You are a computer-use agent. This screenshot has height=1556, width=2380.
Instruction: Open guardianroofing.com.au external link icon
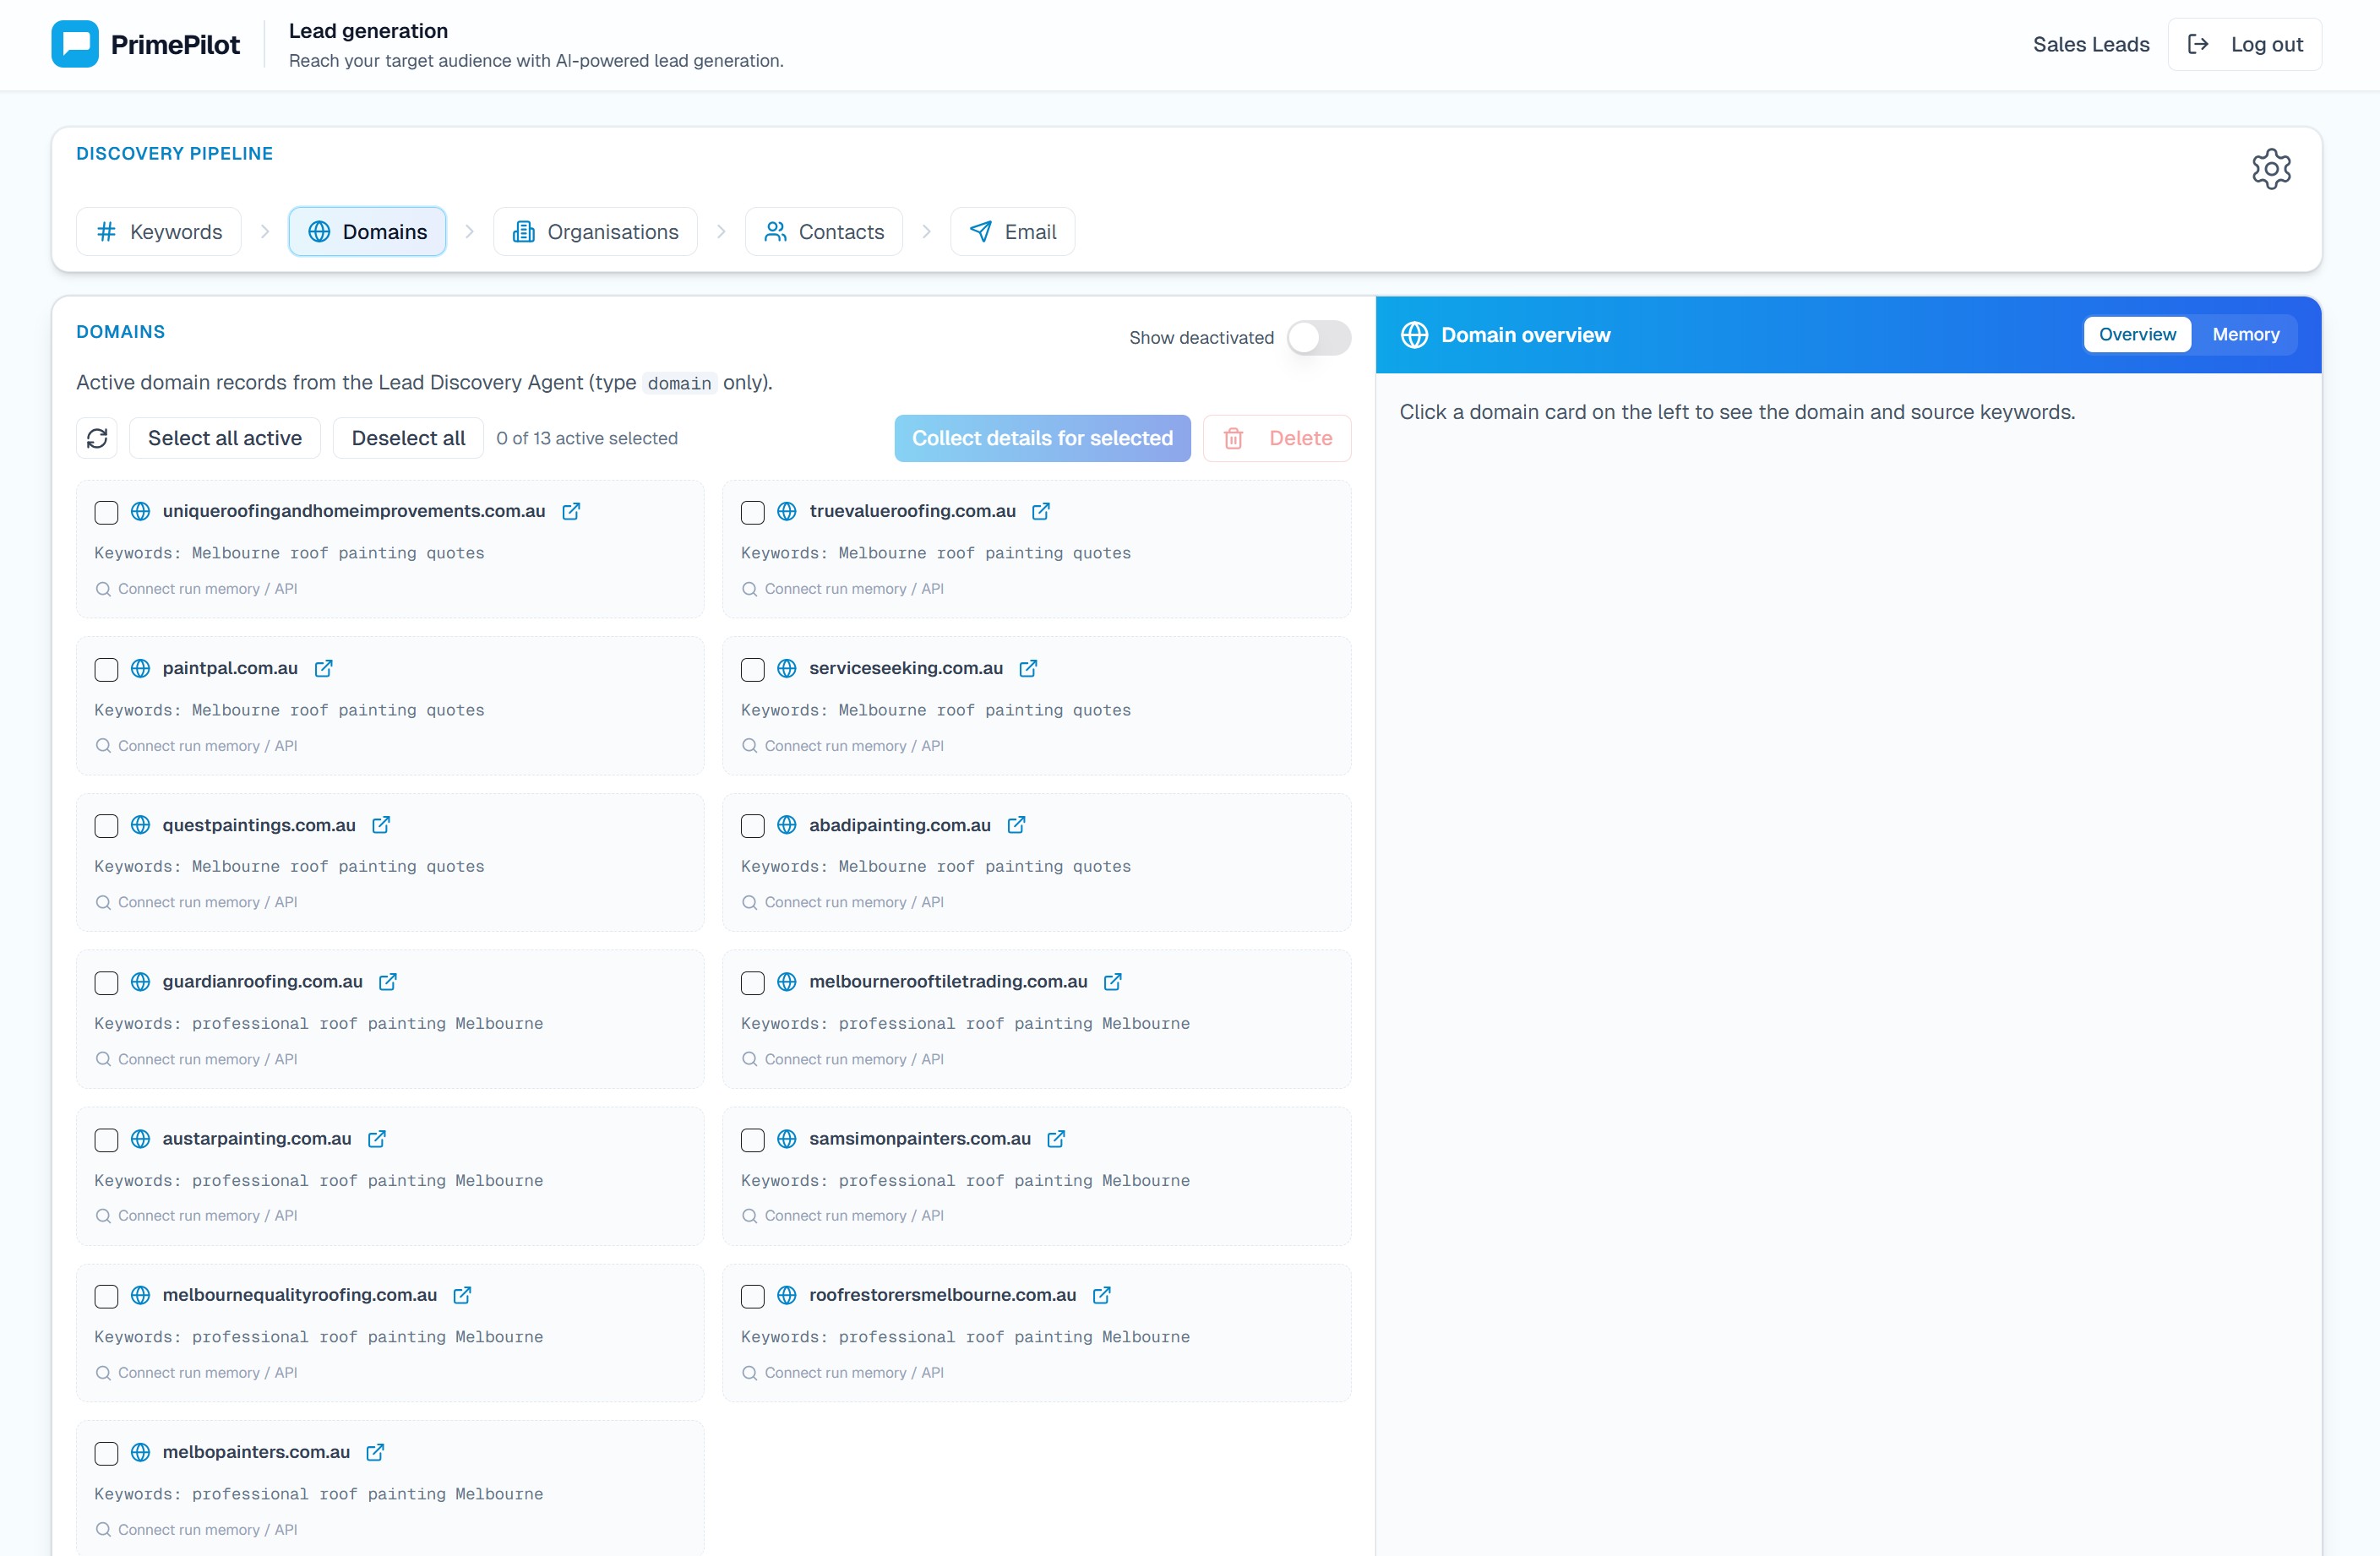(x=388, y=982)
